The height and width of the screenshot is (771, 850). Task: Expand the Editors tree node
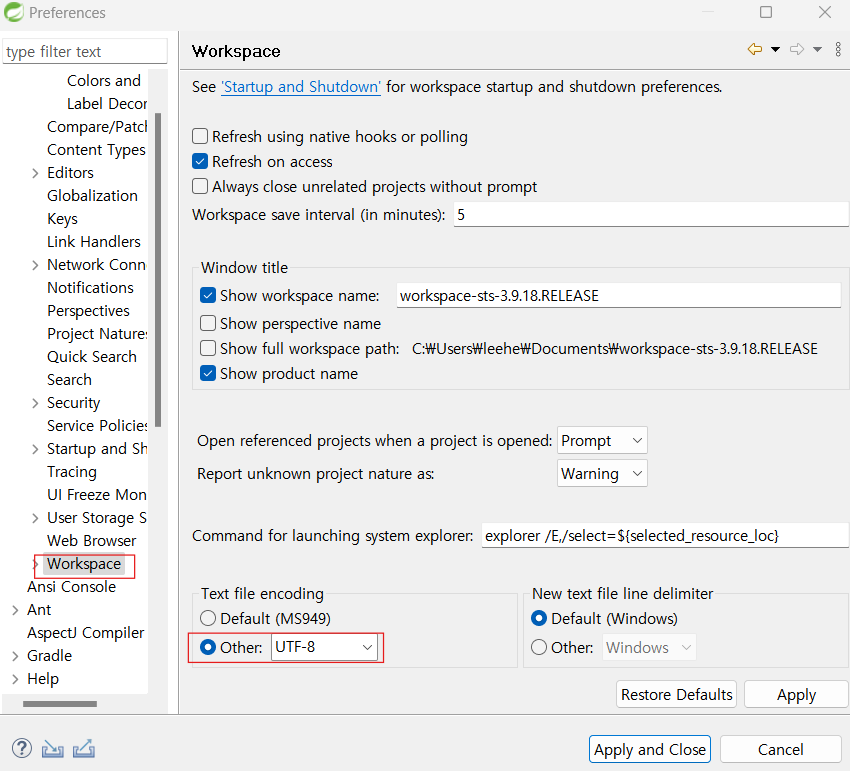click(x=35, y=173)
